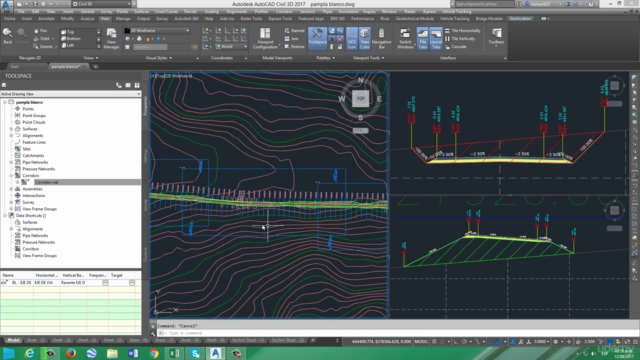Select the Pan tool
Screen dimensions: 640x360
(x=40, y=31)
